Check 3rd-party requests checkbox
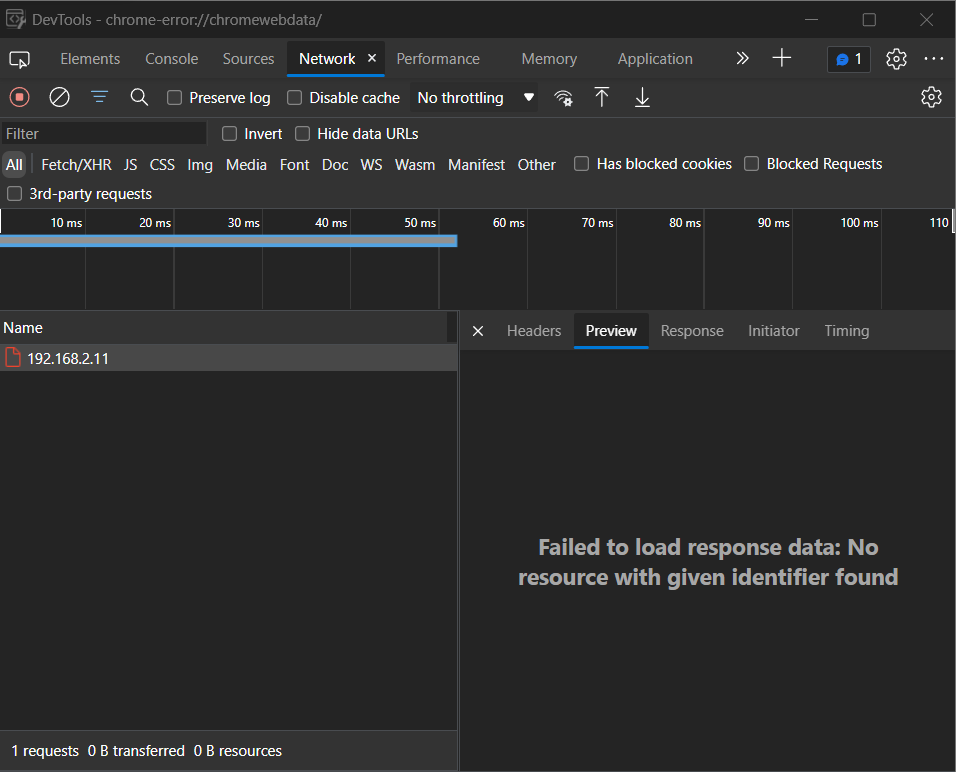 coord(14,194)
